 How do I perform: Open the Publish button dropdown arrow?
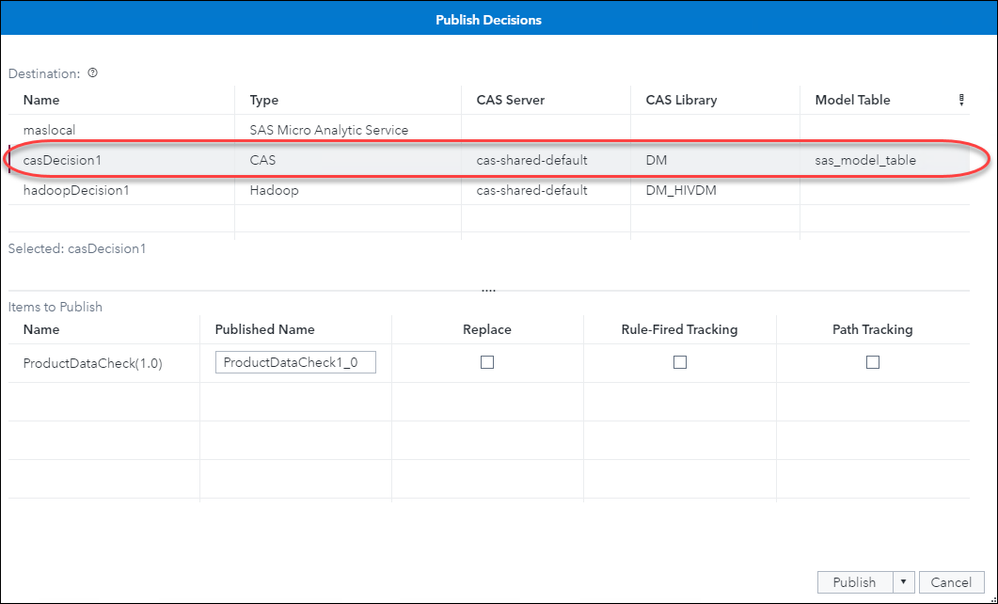(x=904, y=582)
